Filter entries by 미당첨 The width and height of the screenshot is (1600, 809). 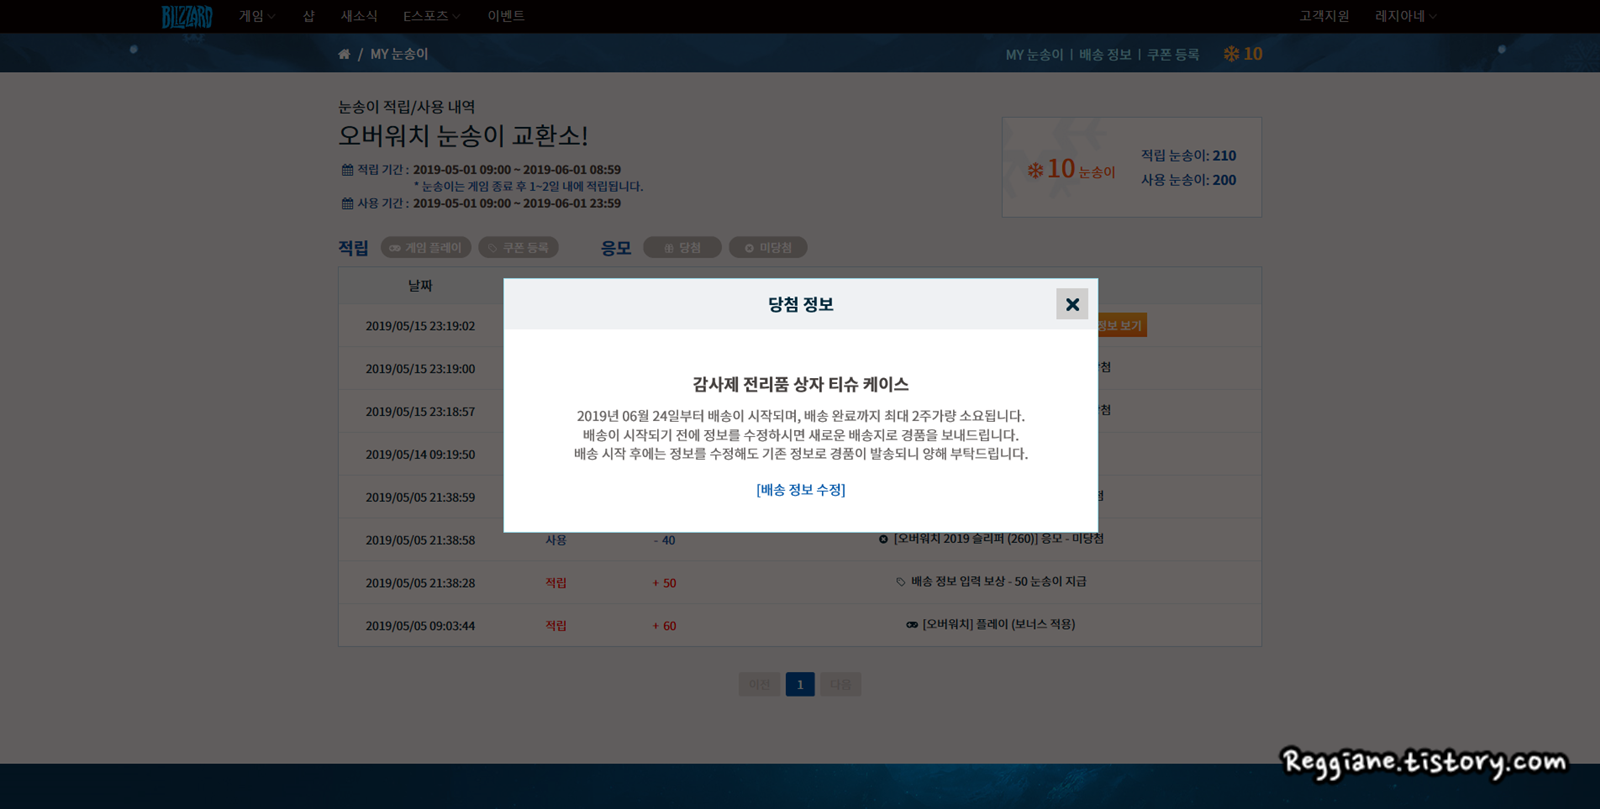click(x=768, y=248)
